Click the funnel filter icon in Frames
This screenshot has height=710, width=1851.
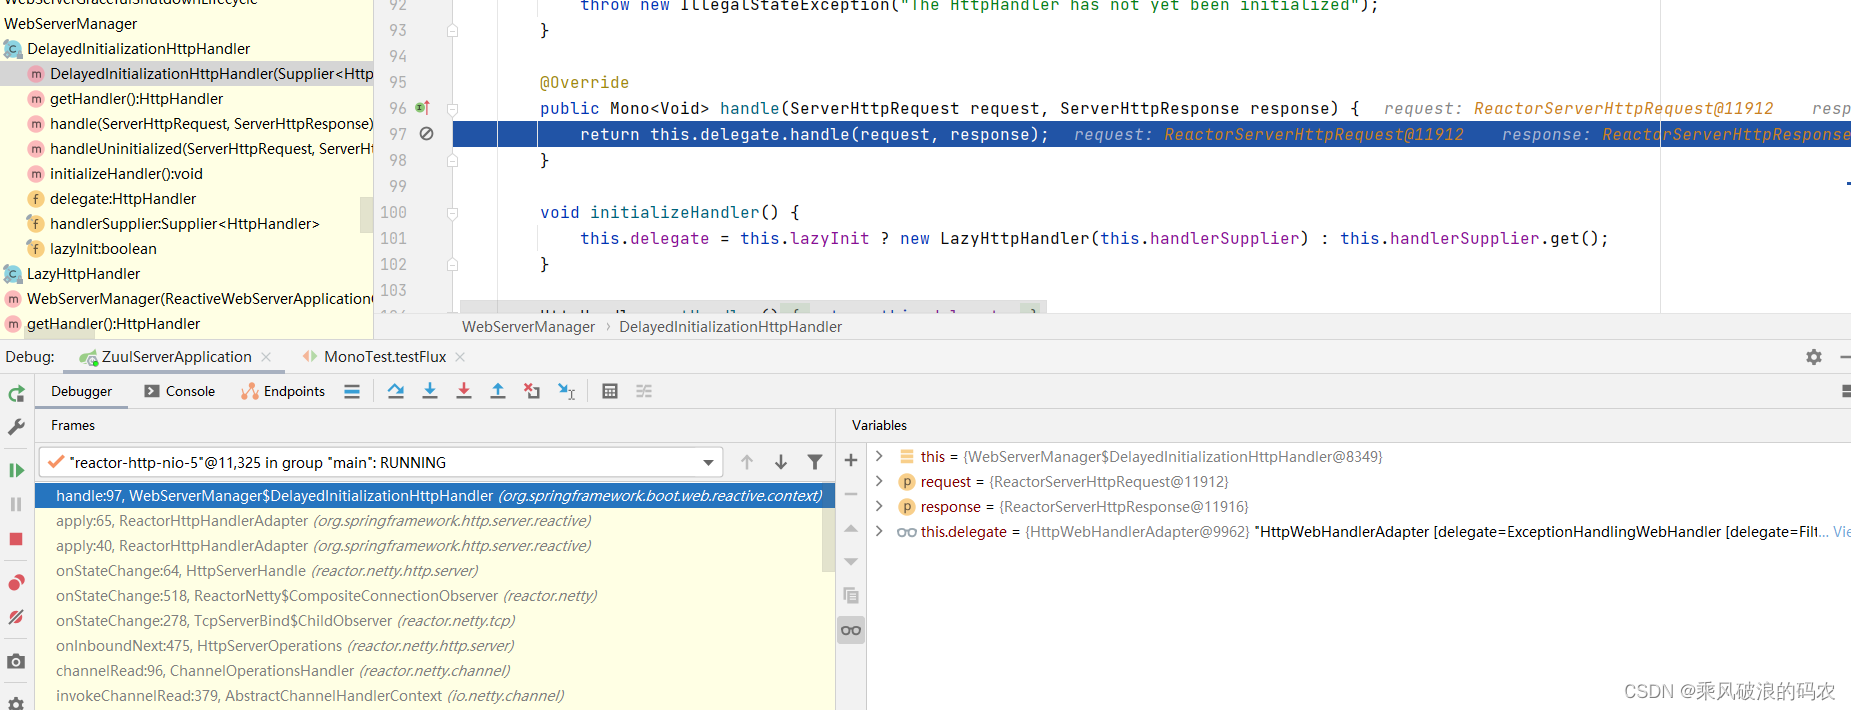[x=815, y=462]
